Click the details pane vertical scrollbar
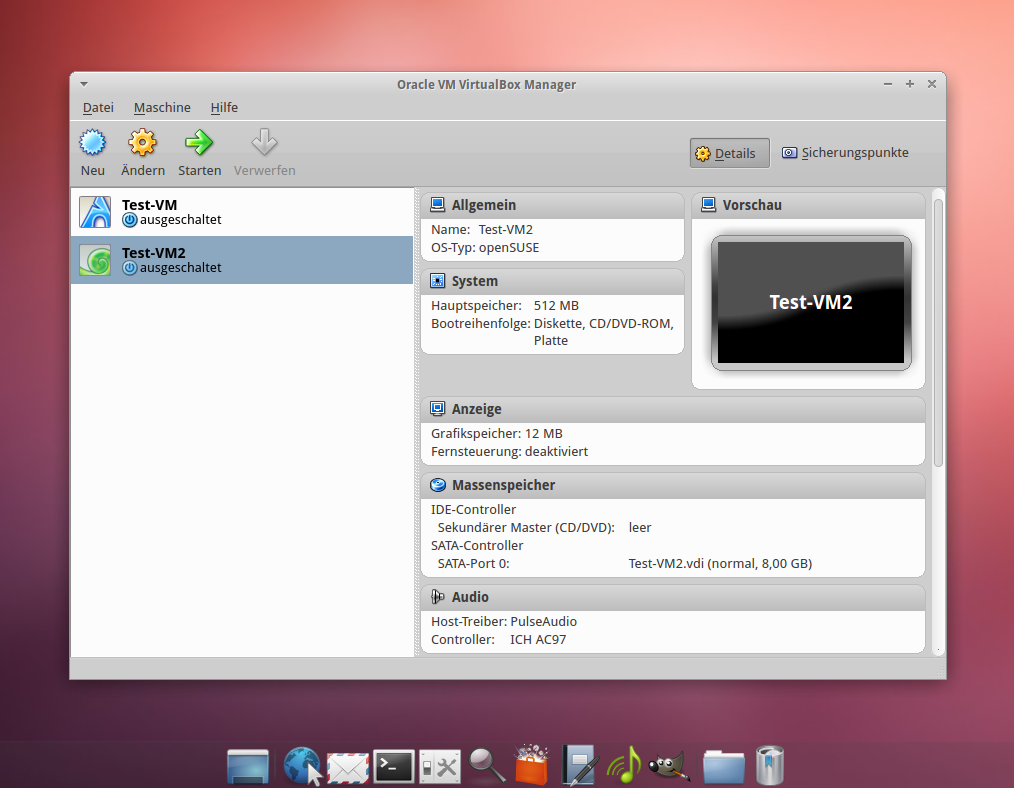Viewport: 1014px width, 788px height. pos(938,333)
